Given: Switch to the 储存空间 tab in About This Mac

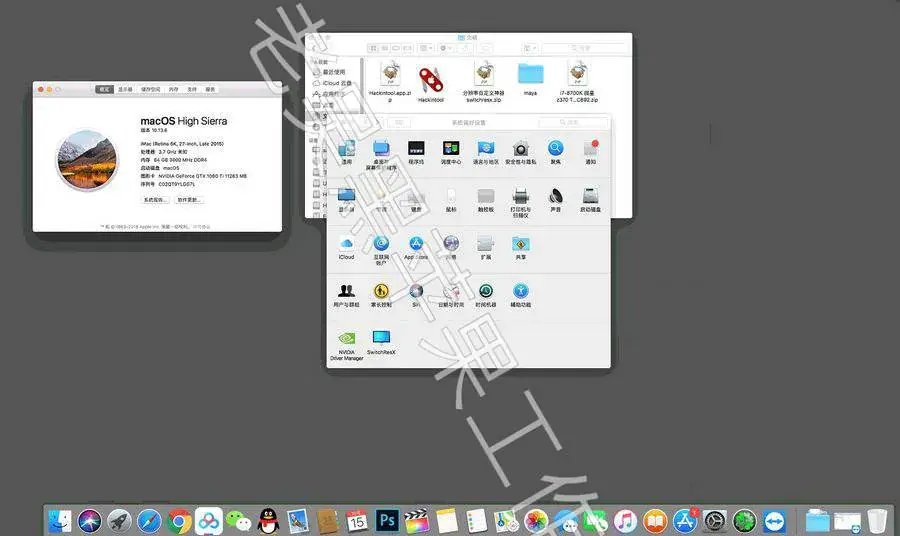Looking at the screenshot, I should click(x=151, y=90).
